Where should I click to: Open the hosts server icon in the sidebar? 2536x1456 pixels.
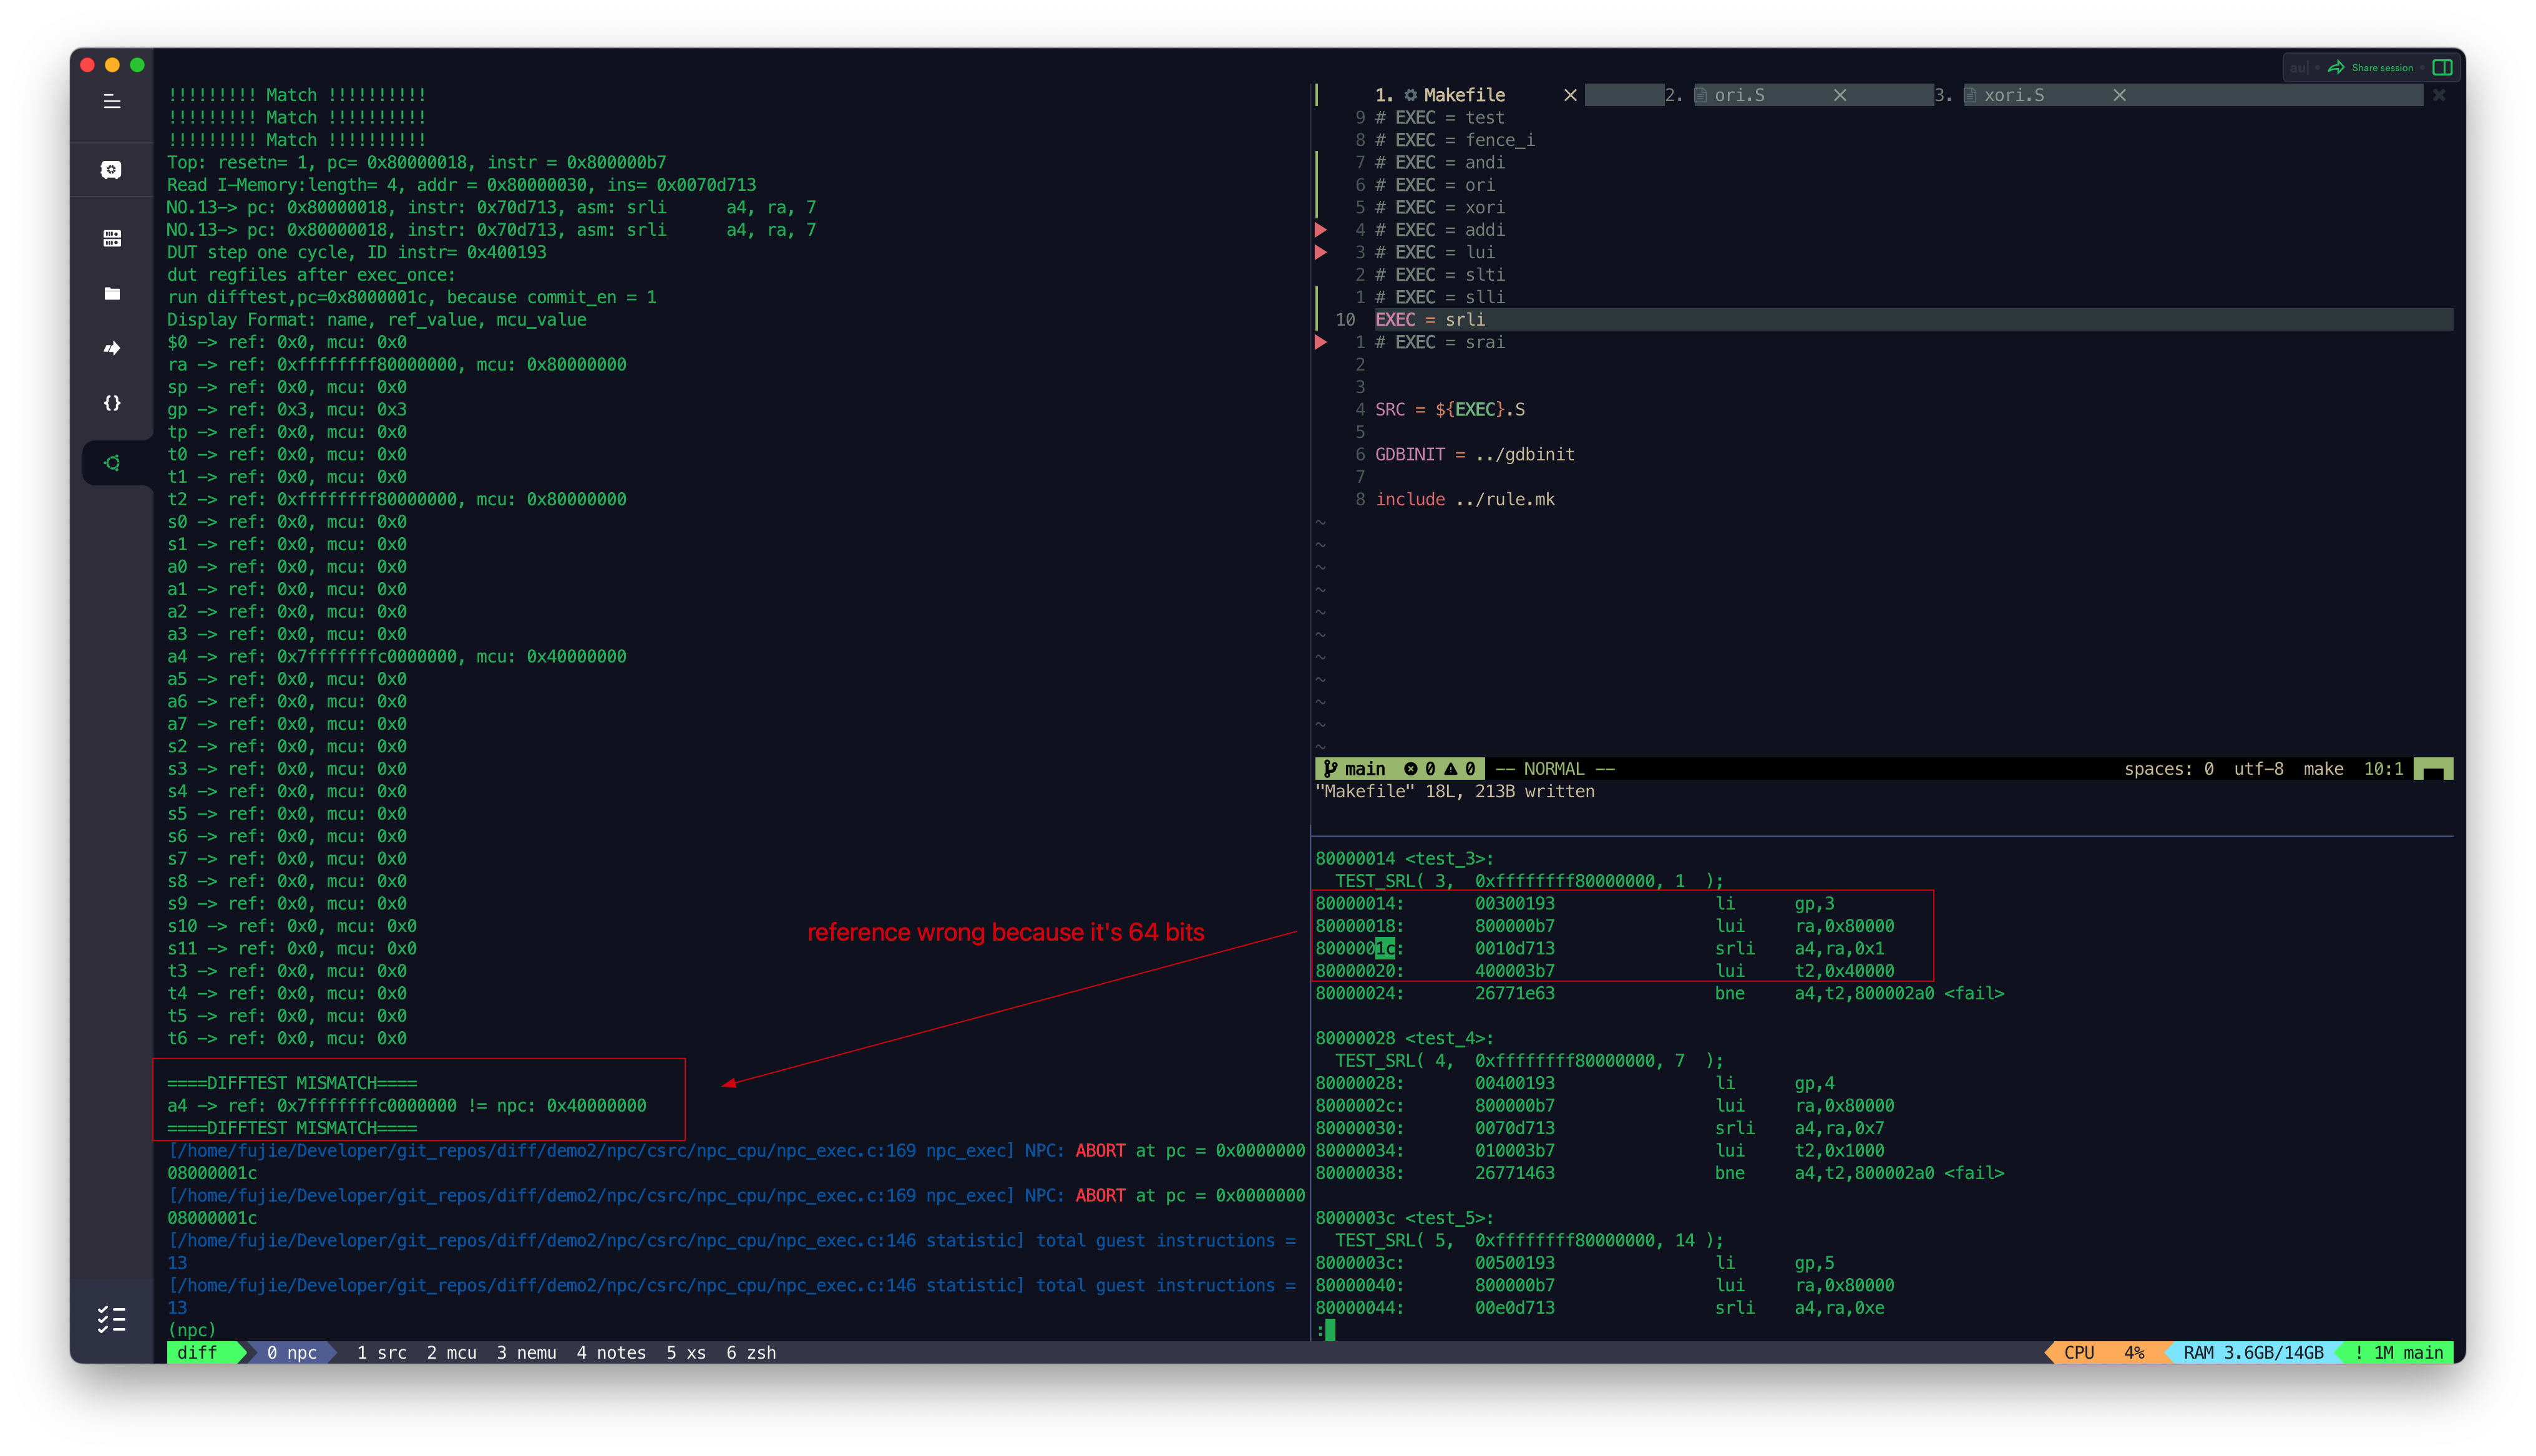pos(112,238)
